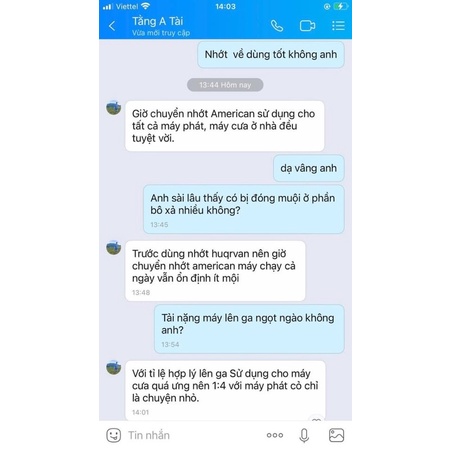Open the conversation options list menu

[x=338, y=26]
